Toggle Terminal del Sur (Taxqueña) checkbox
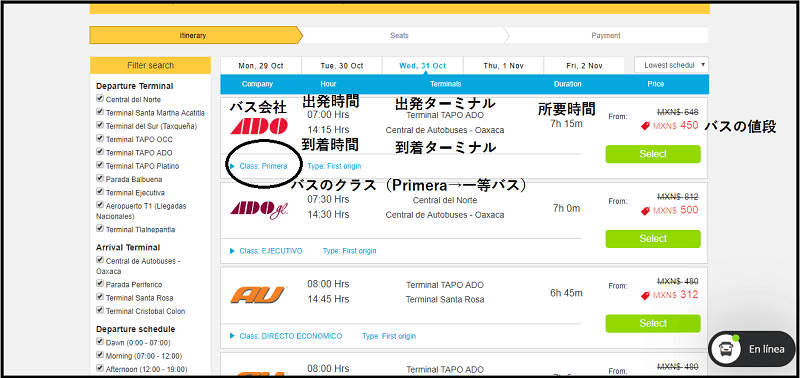This screenshot has height=378, width=800. 100,125
